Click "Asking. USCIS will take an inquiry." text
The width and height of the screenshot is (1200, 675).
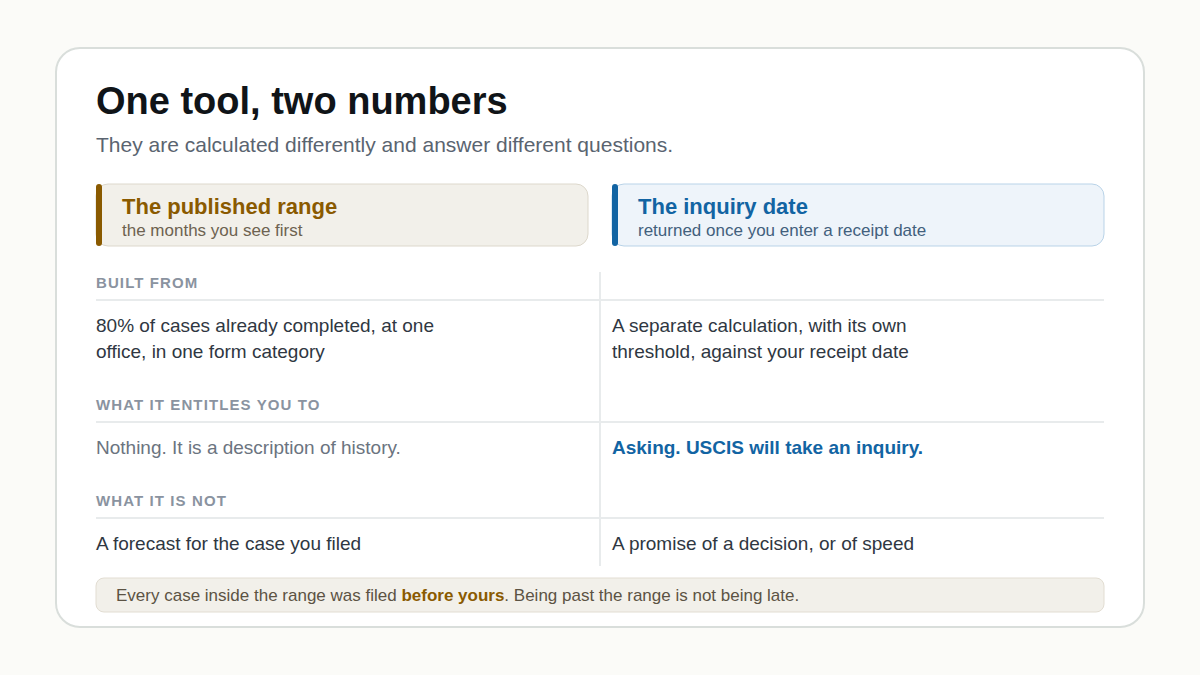pyautogui.click(x=767, y=448)
